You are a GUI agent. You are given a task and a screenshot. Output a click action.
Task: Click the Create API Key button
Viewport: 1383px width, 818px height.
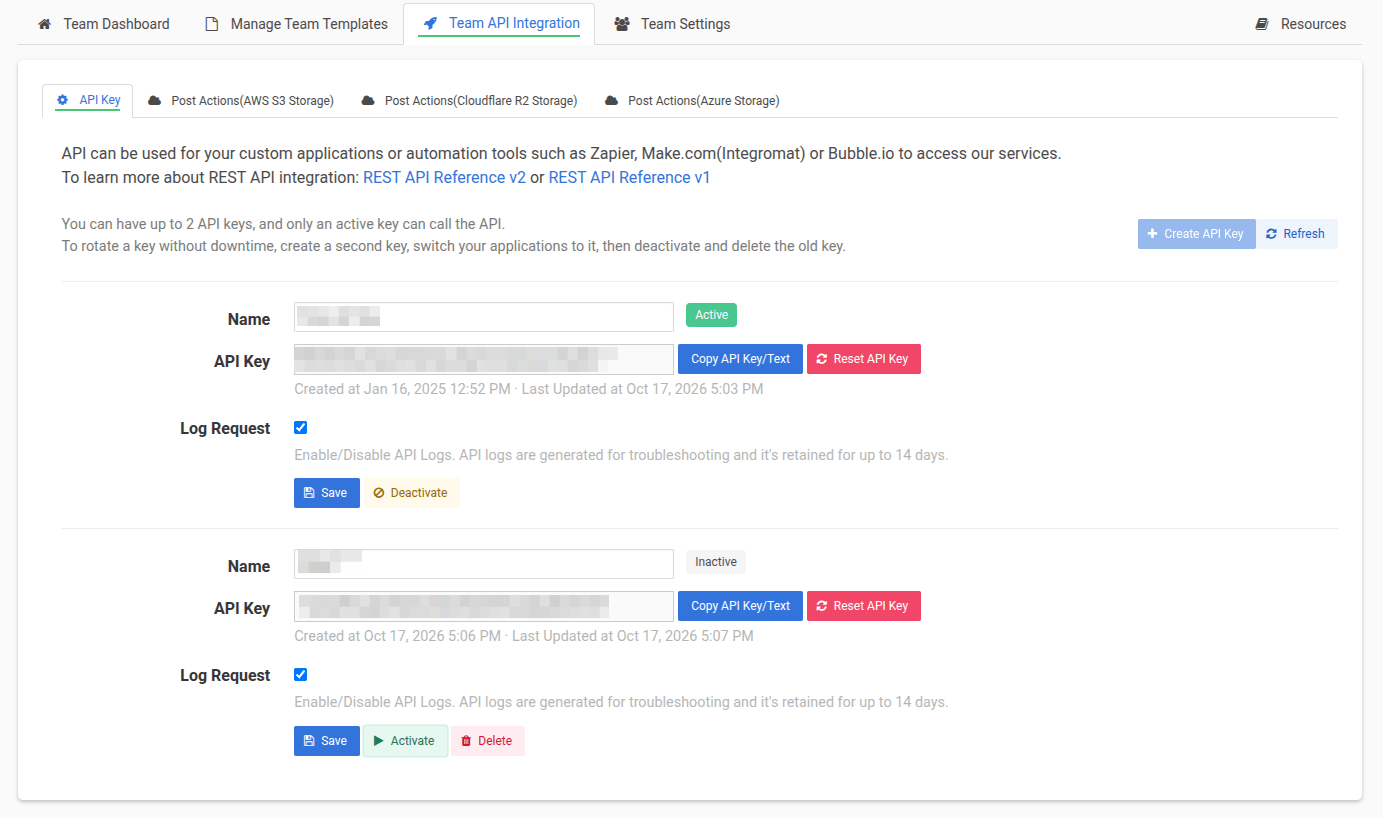click(1196, 234)
